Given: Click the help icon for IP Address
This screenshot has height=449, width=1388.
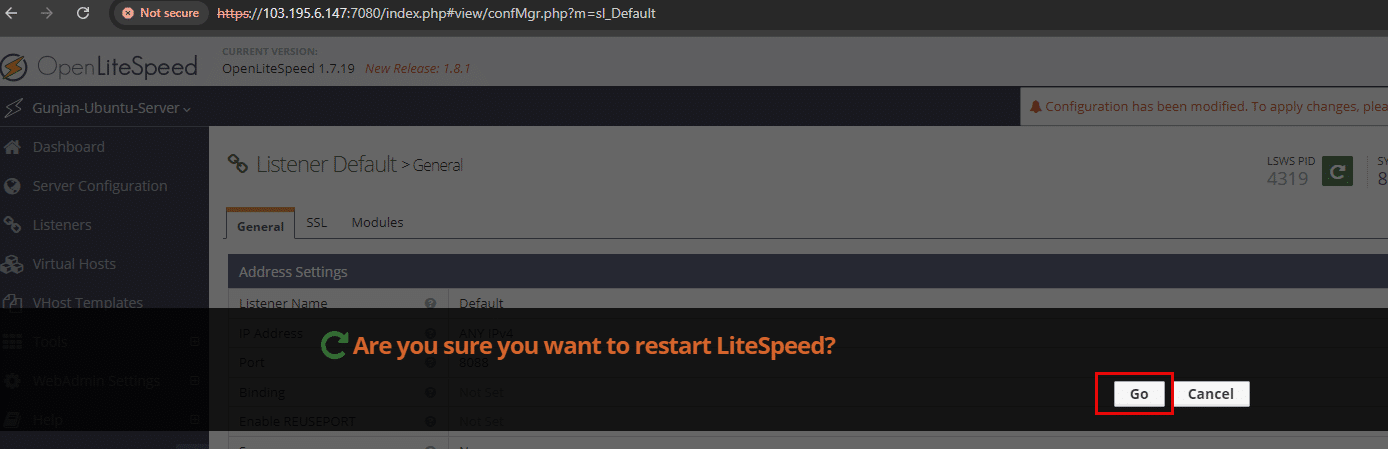Looking at the screenshot, I should point(431,333).
